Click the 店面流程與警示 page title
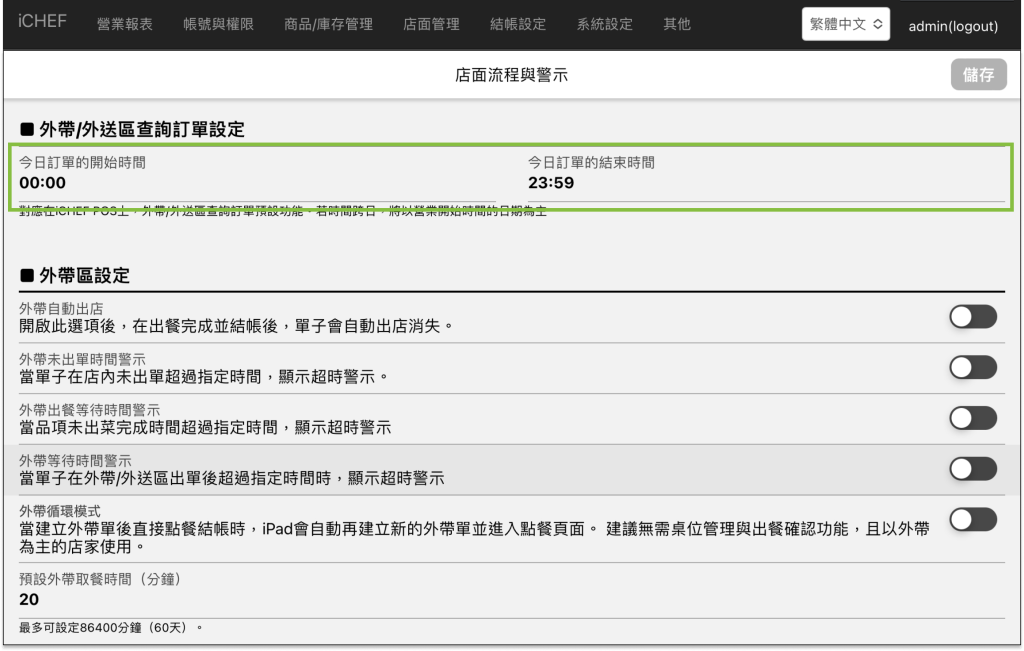 point(511,75)
